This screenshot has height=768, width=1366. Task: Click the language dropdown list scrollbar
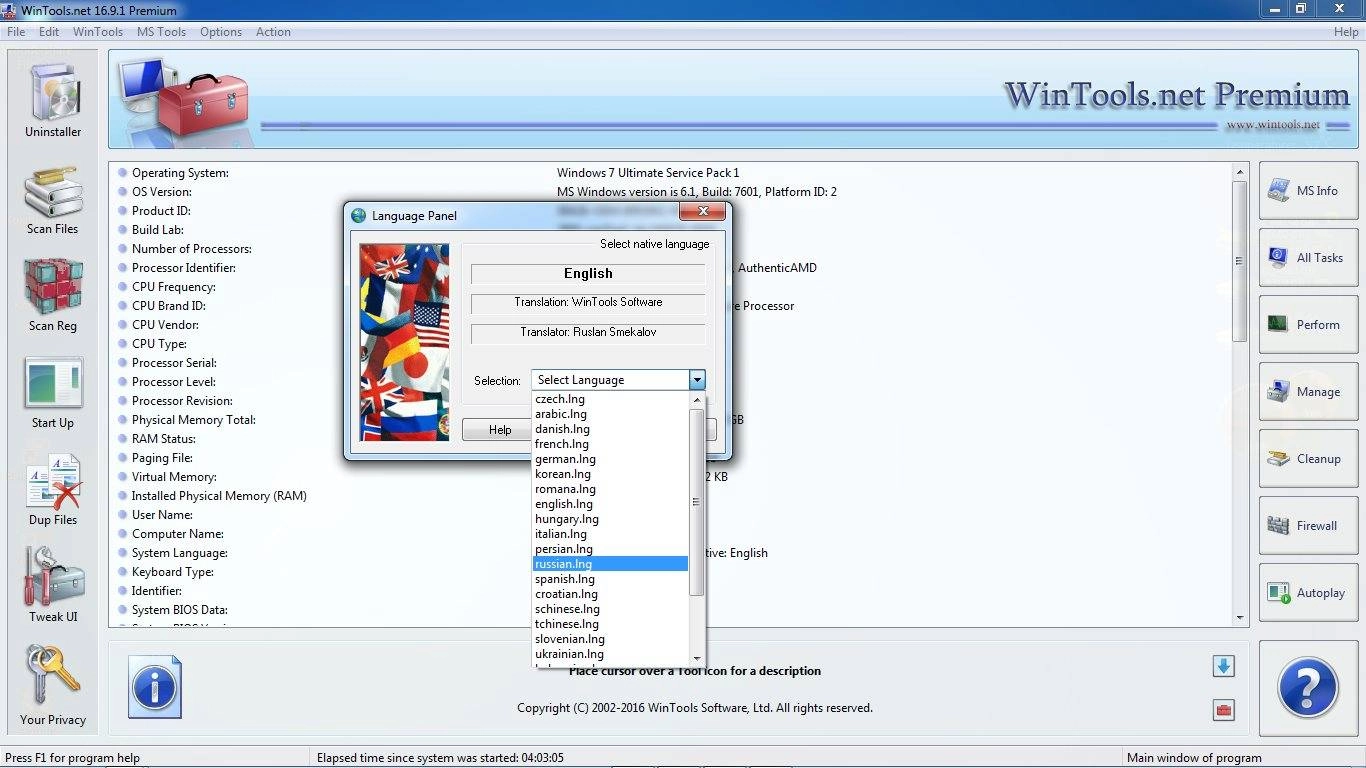697,502
